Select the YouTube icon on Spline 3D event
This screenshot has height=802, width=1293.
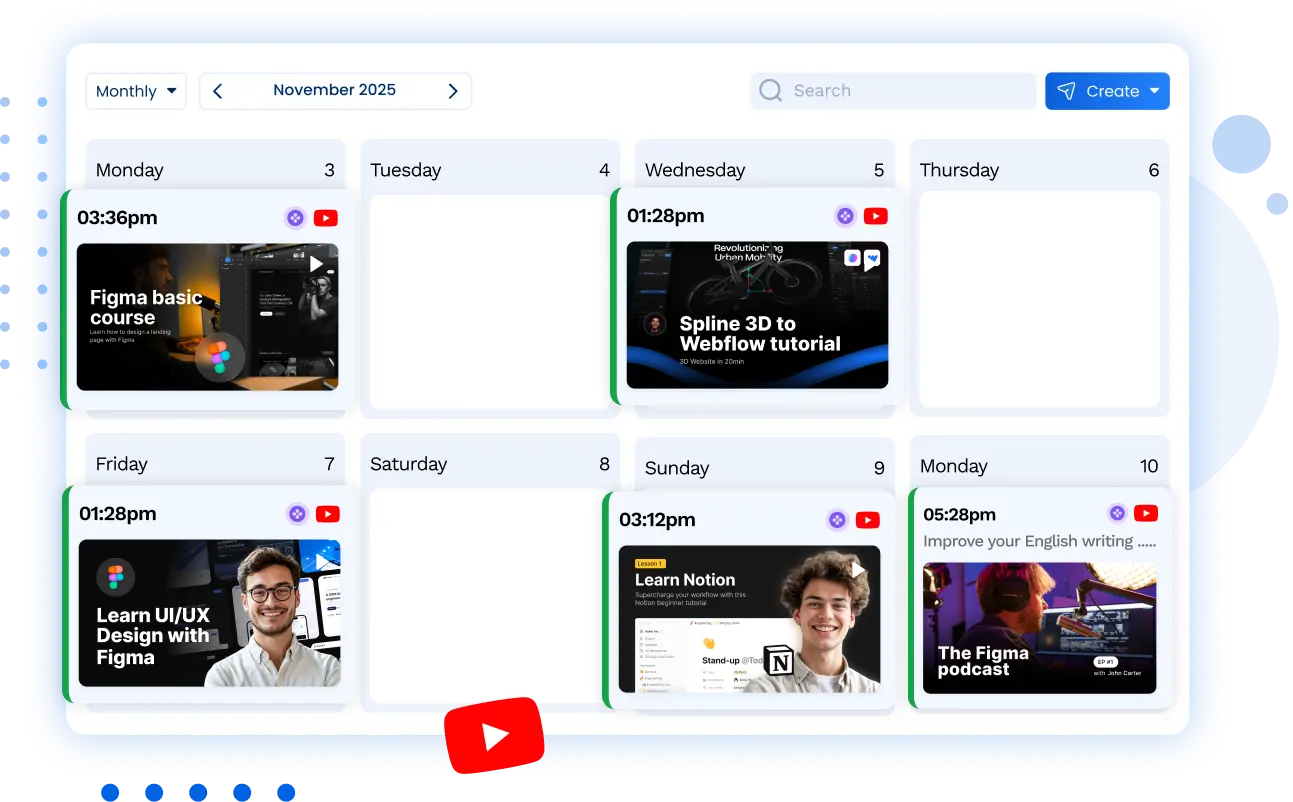click(875, 215)
